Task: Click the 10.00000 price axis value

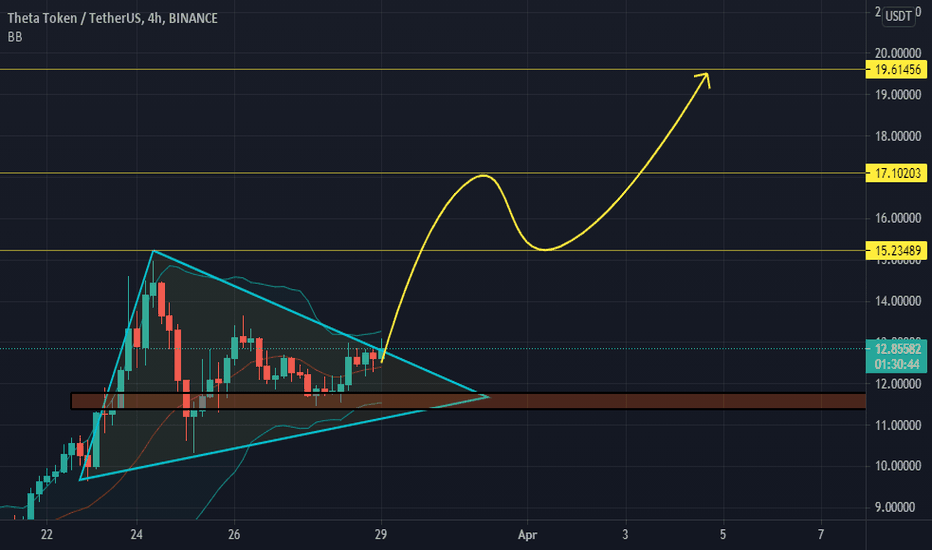Action: [898, 466]
